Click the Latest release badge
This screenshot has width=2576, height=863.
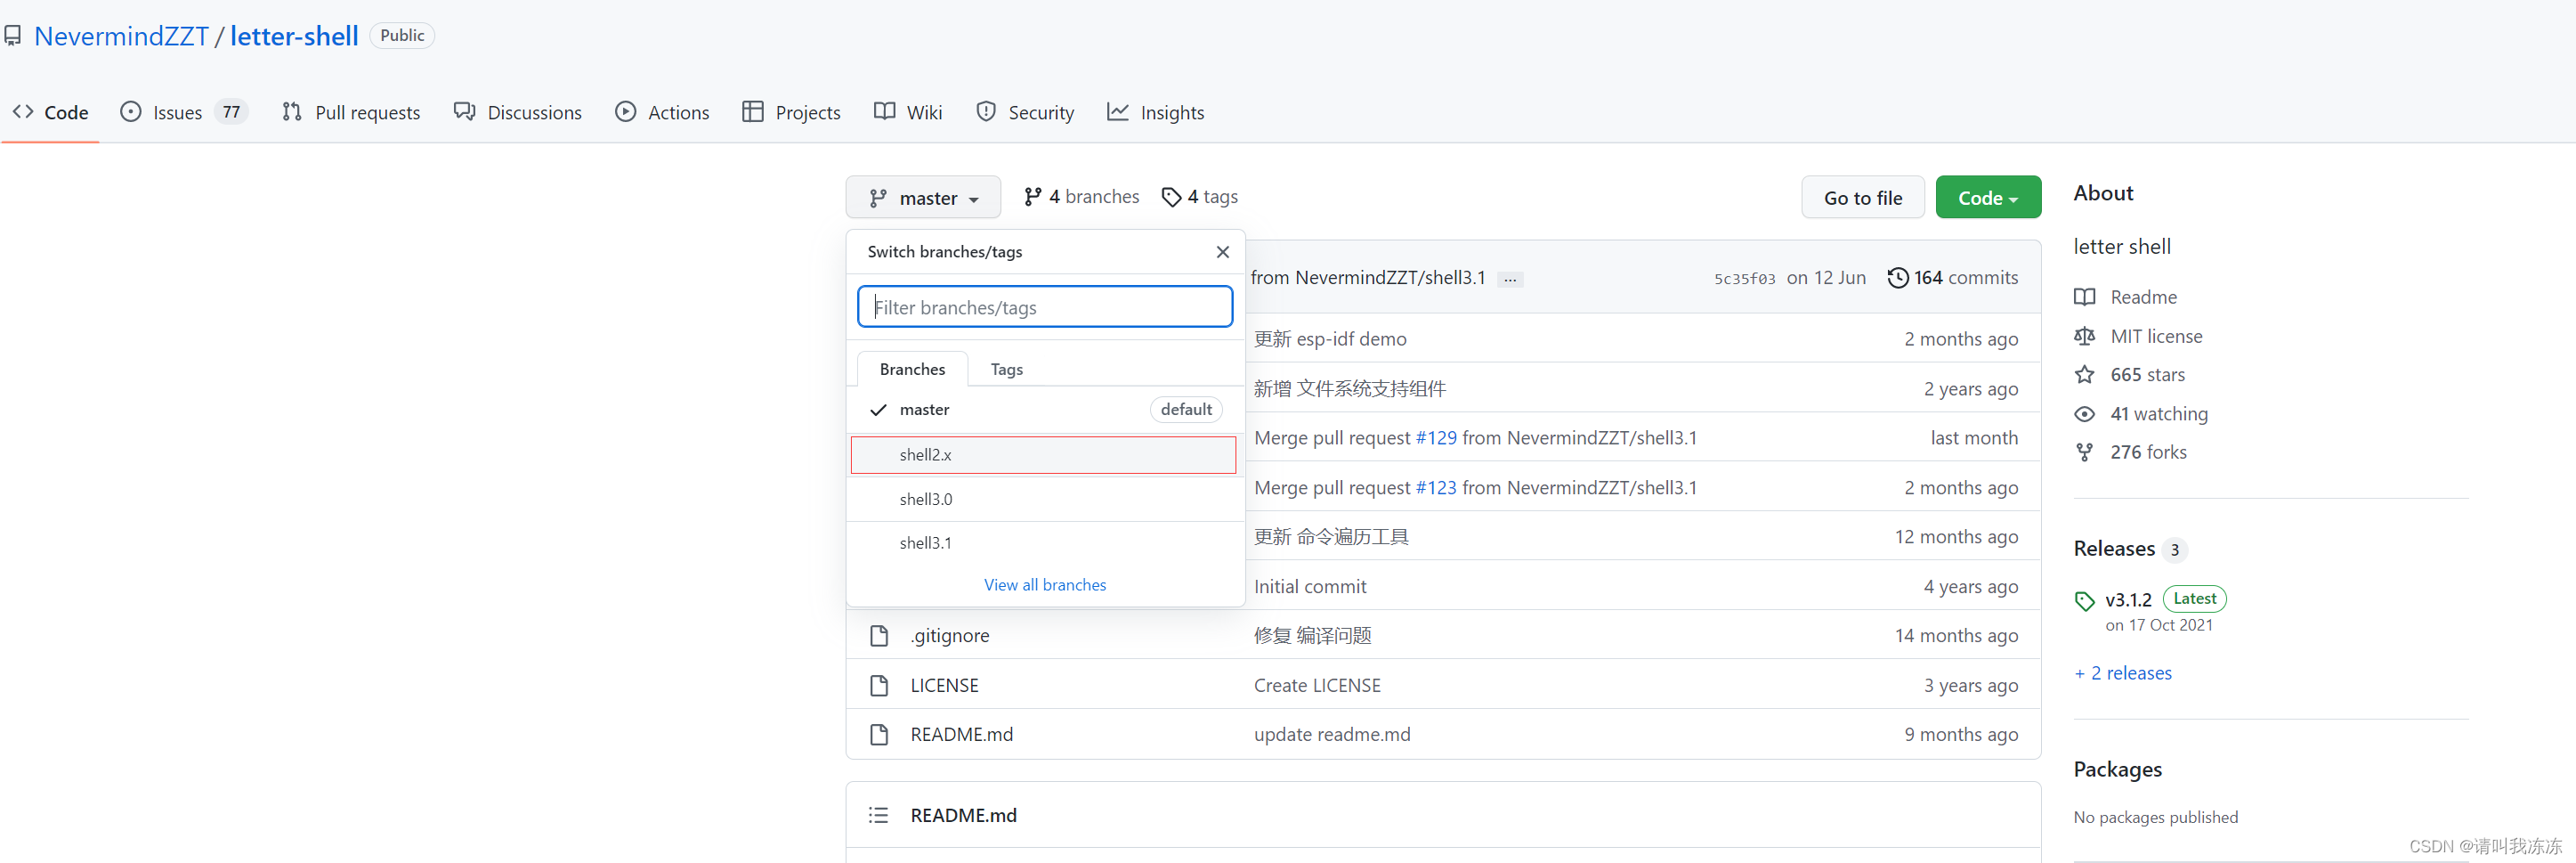[2194, 599]
